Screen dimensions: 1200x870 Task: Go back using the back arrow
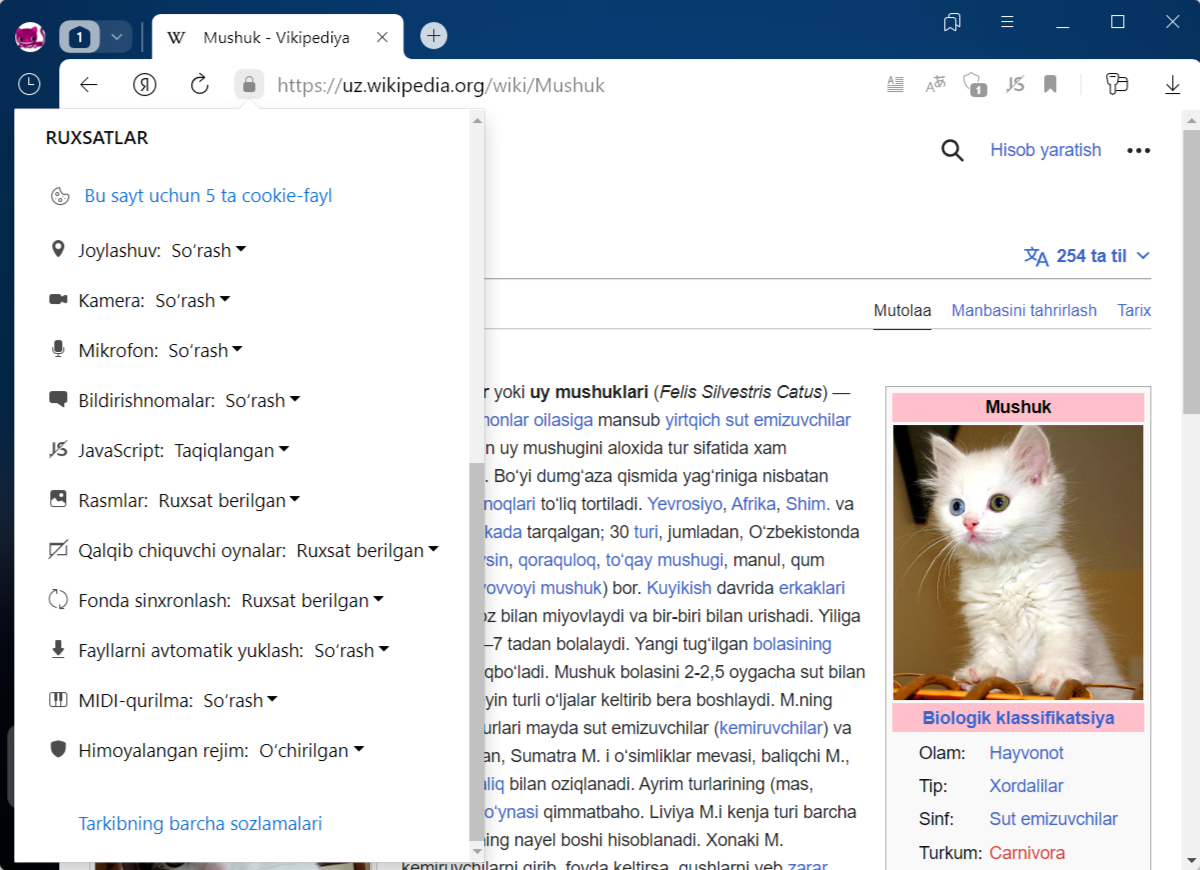tap(89, 85)
